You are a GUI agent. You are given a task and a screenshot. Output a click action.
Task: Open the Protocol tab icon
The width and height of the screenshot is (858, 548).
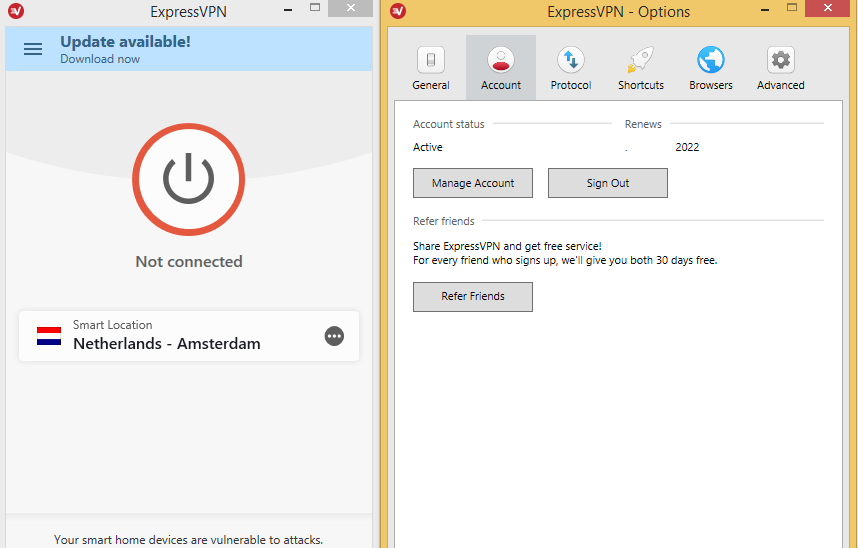coord(571,60)
